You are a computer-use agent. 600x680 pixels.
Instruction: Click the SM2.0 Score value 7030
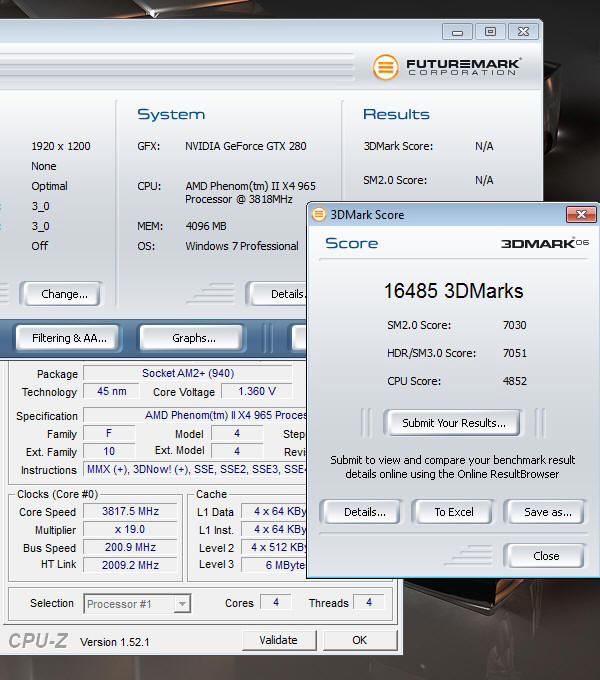pos(515,325)
